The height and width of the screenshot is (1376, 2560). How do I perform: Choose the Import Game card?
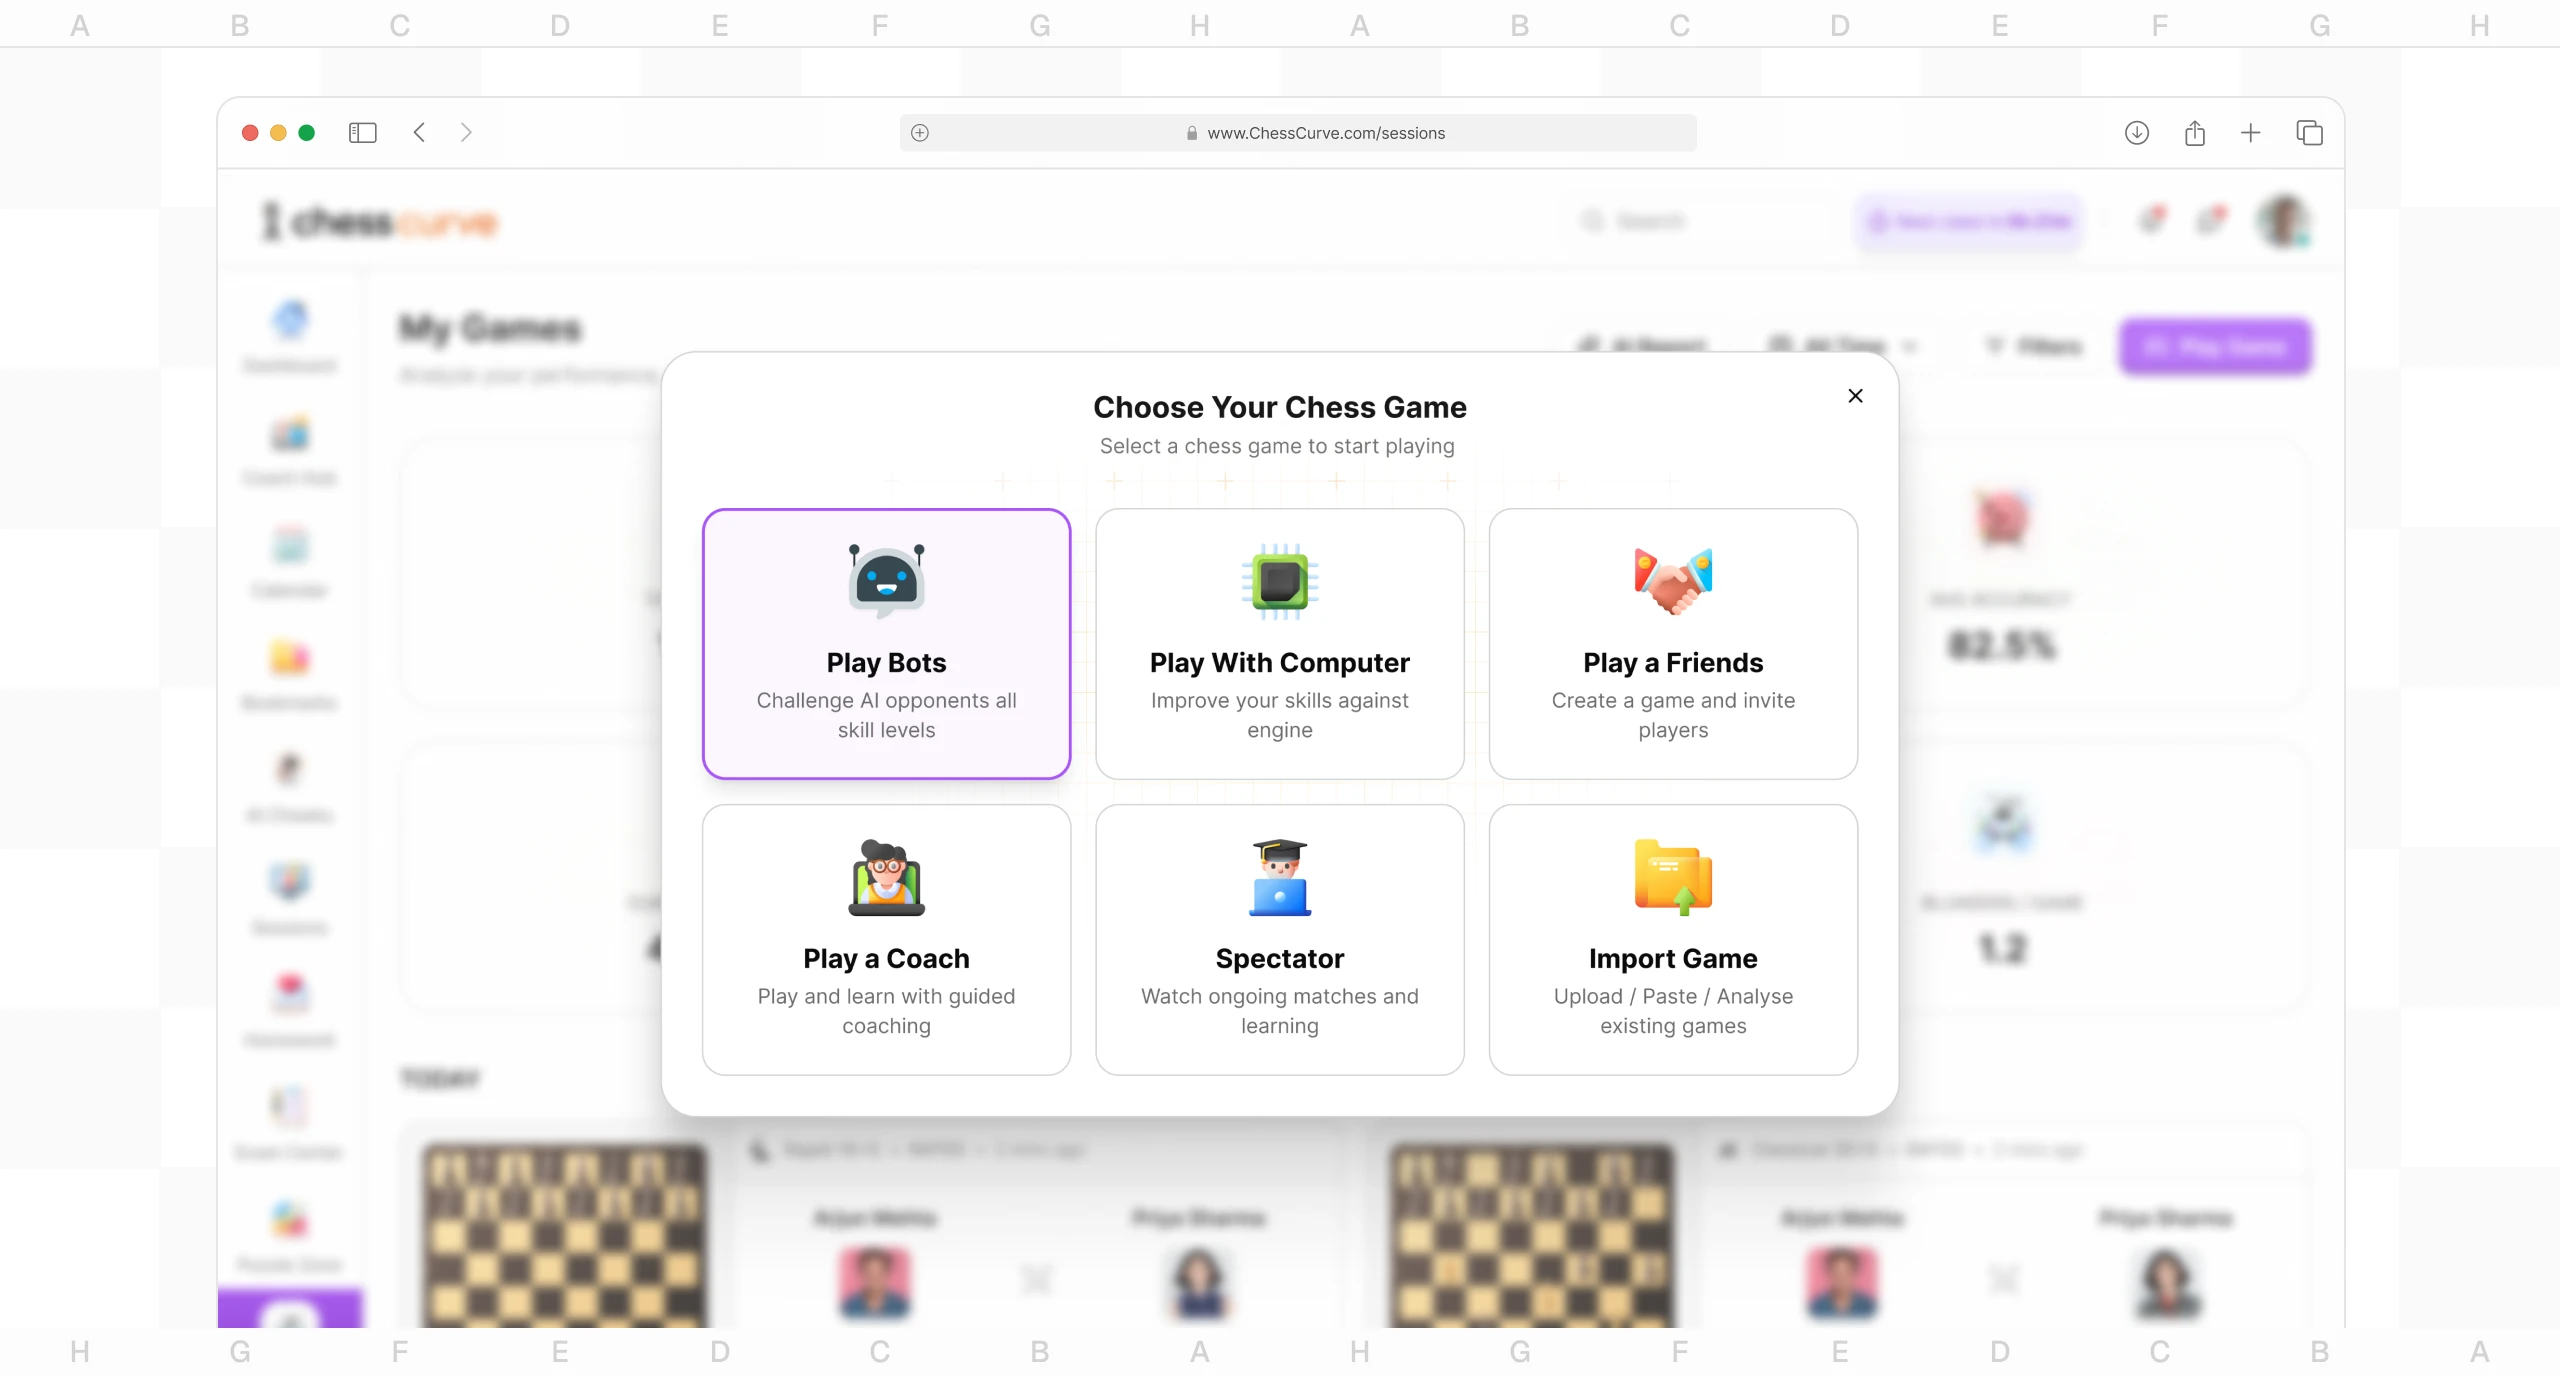(1673, 939)
